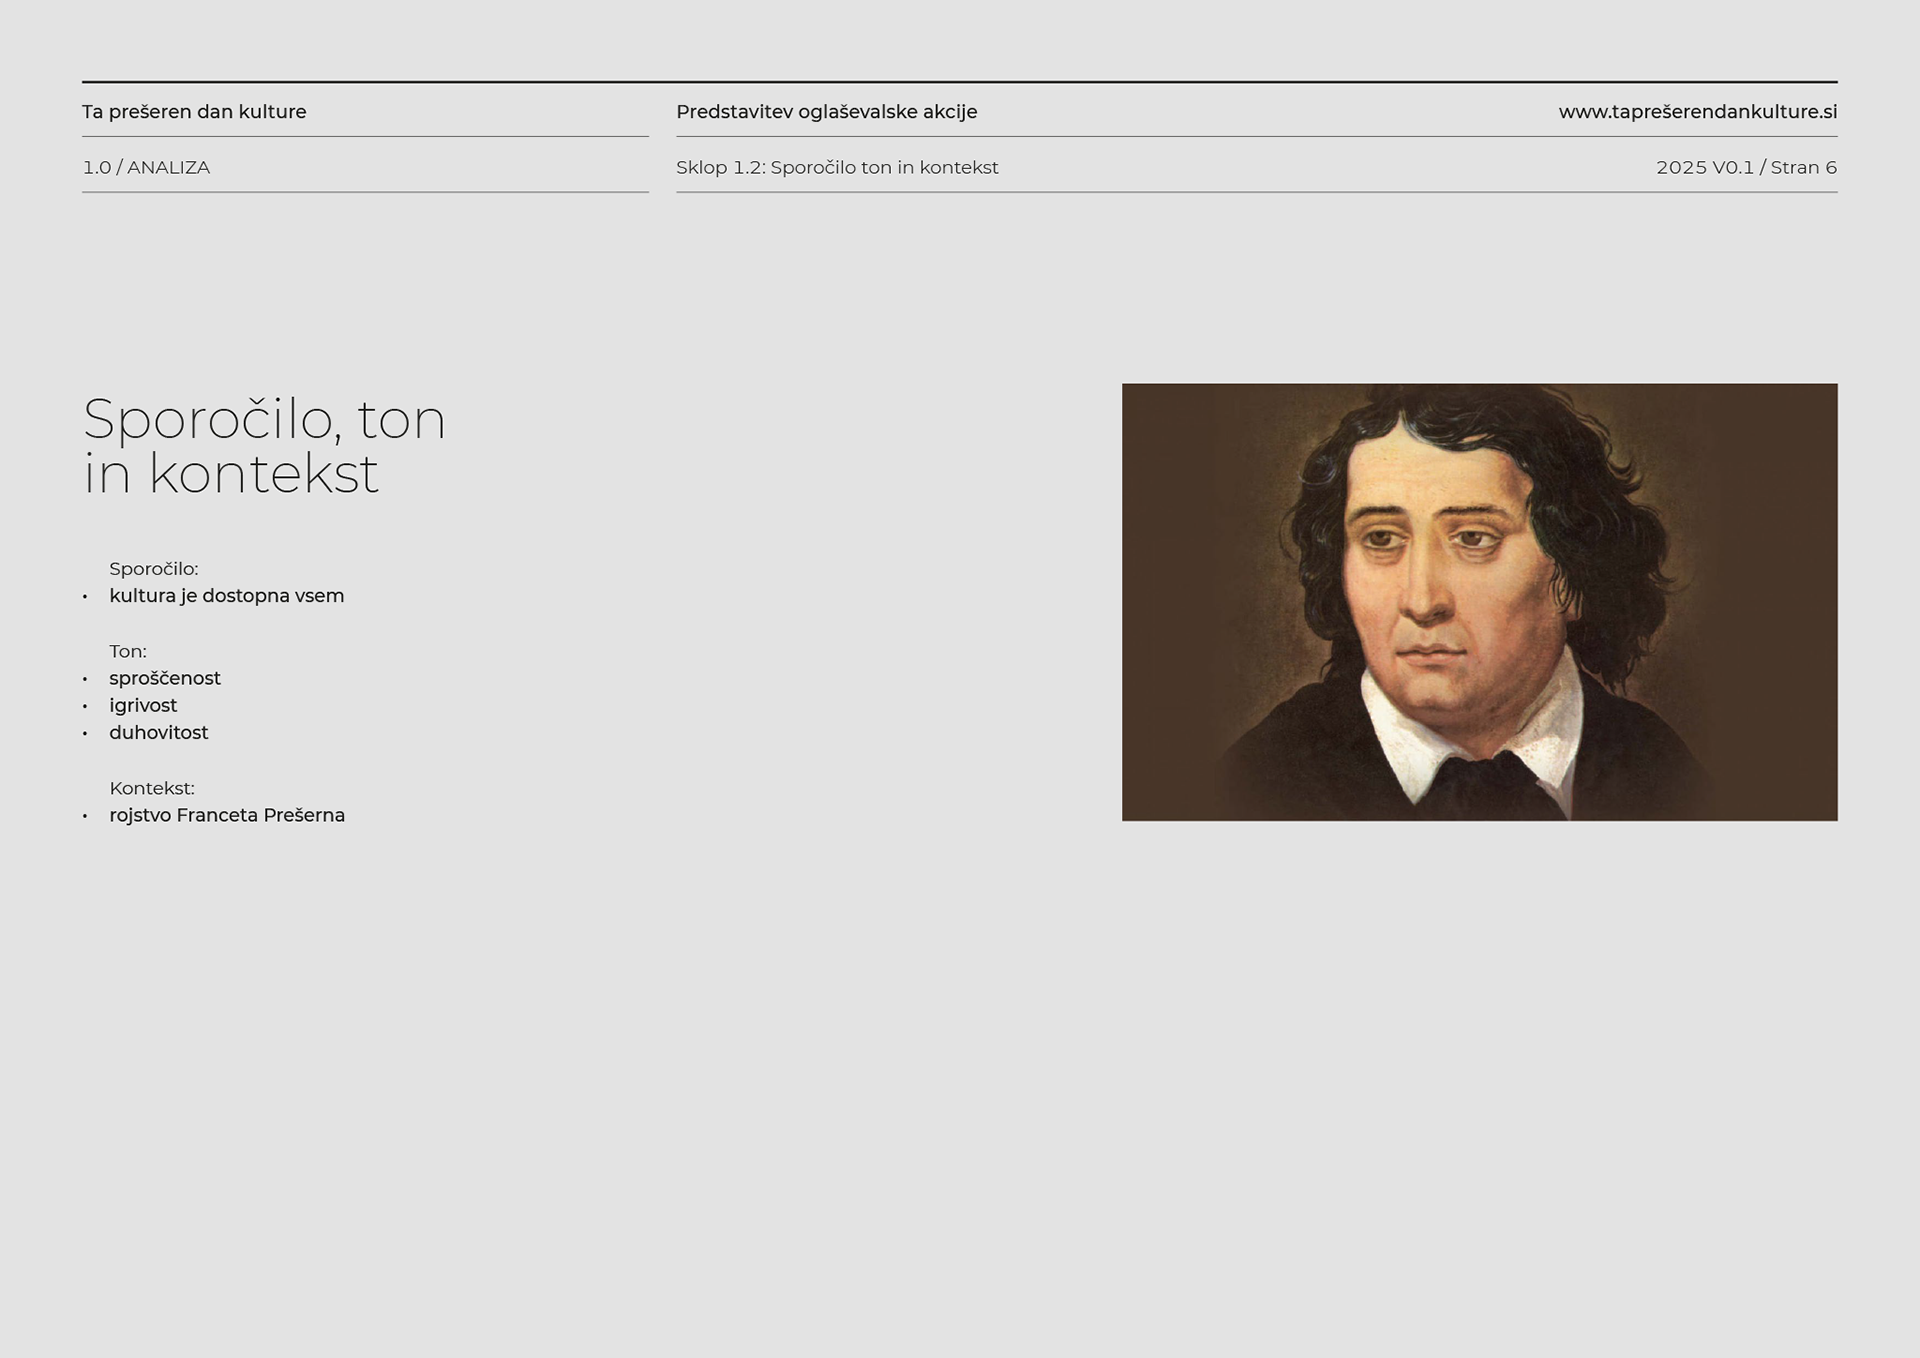Viewport: 1920px width, 1358px height.
Task: Click 'Predstavitev oglaševalske akcije' header text
Action: pyautogui.click(x=826, y=112)
